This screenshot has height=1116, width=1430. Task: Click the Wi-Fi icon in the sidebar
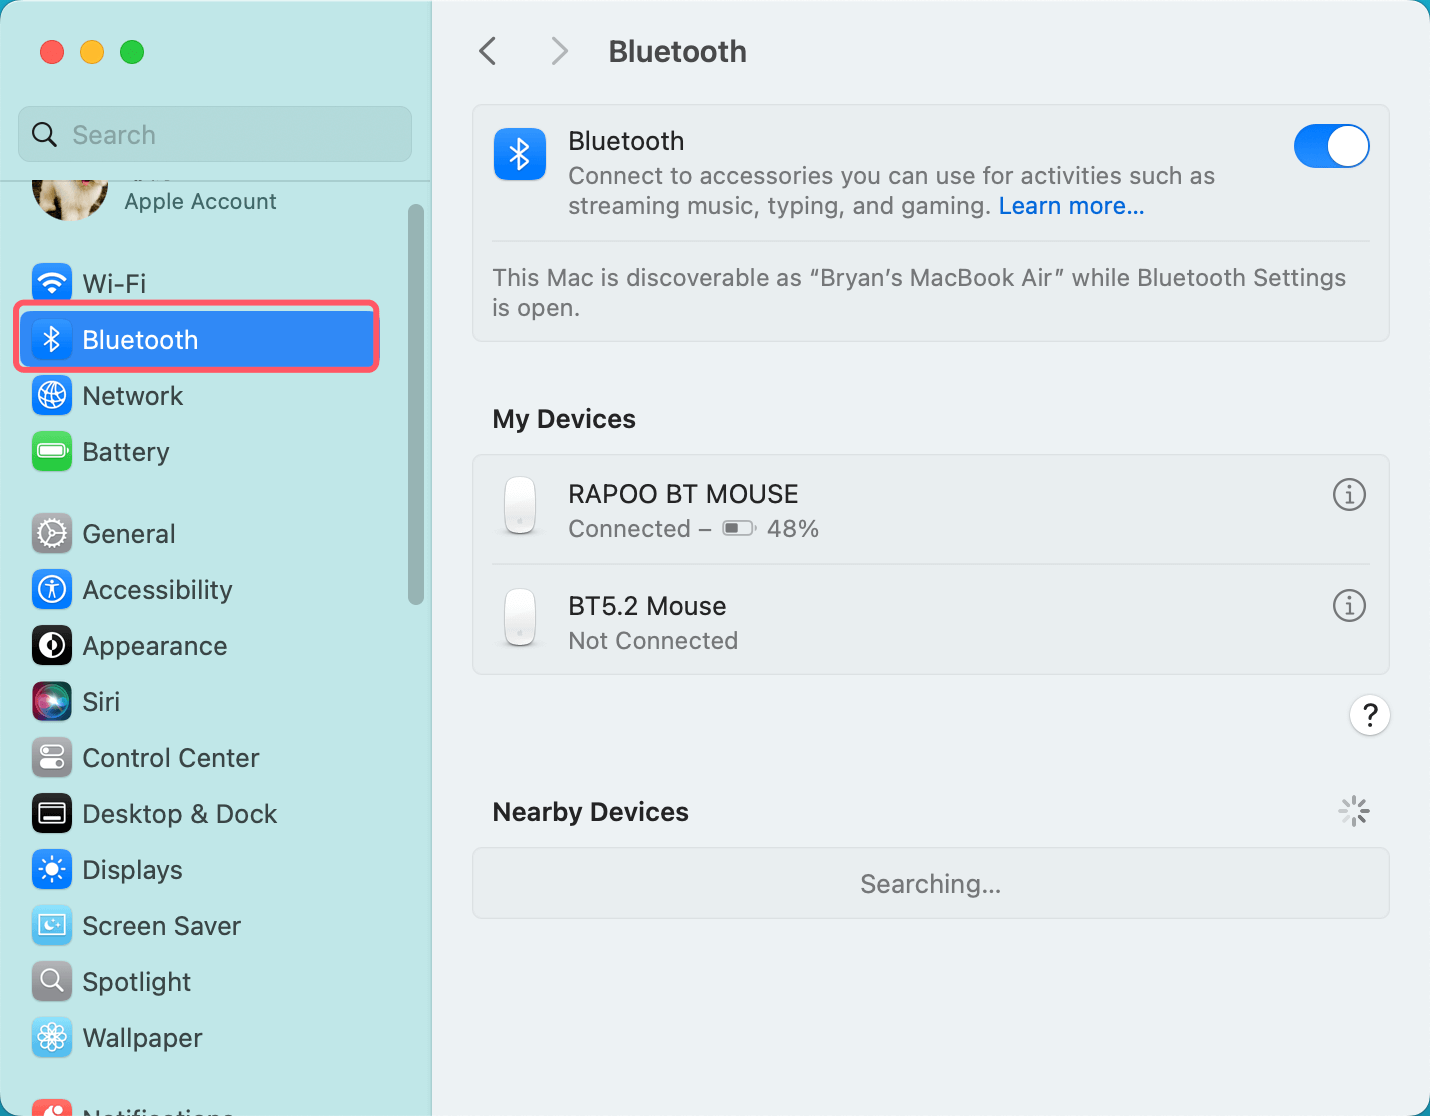51,282
